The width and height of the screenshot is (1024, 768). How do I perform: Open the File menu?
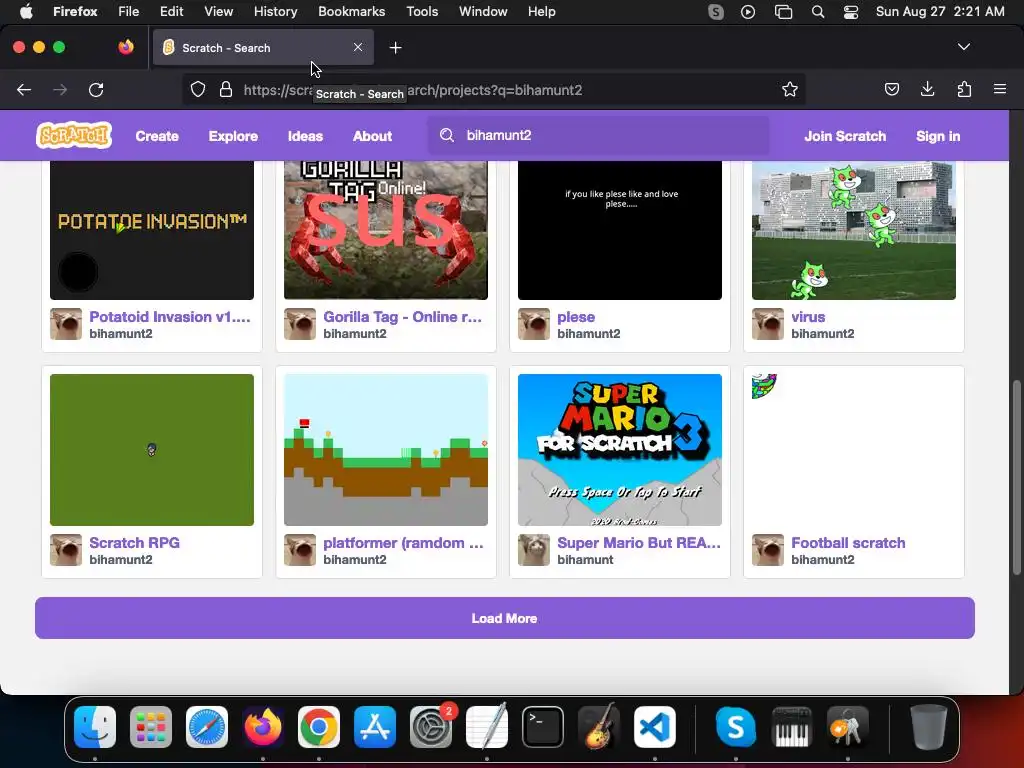(x=128, y=12)
